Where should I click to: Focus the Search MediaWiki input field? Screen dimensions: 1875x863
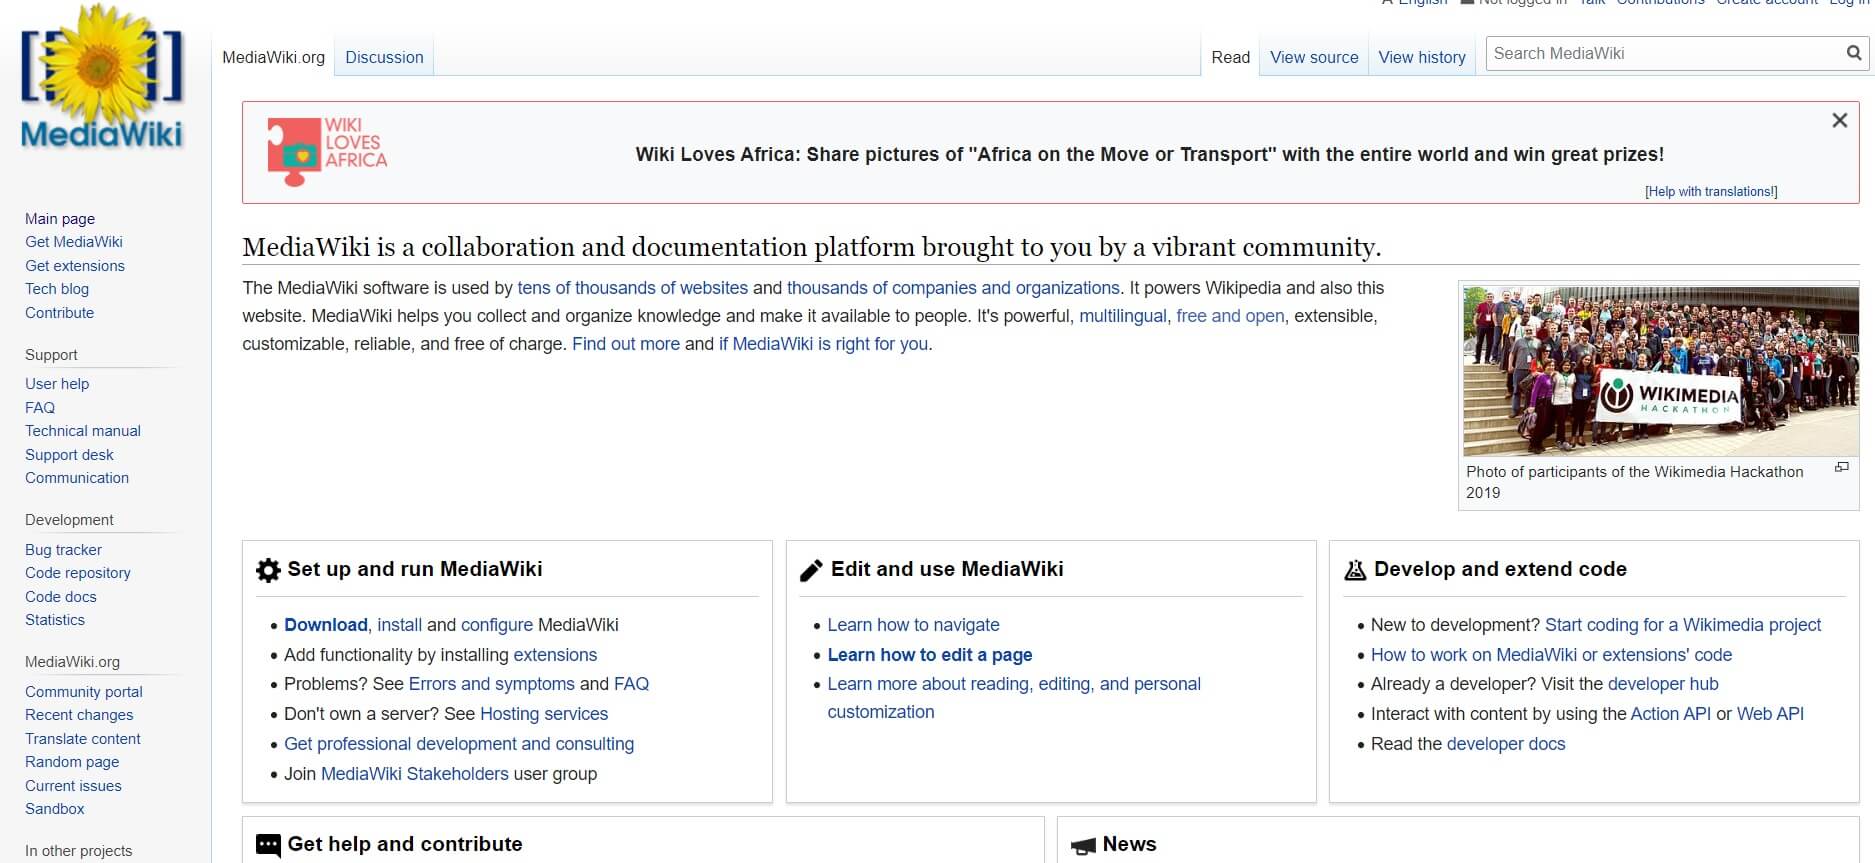coord(1662,53)
